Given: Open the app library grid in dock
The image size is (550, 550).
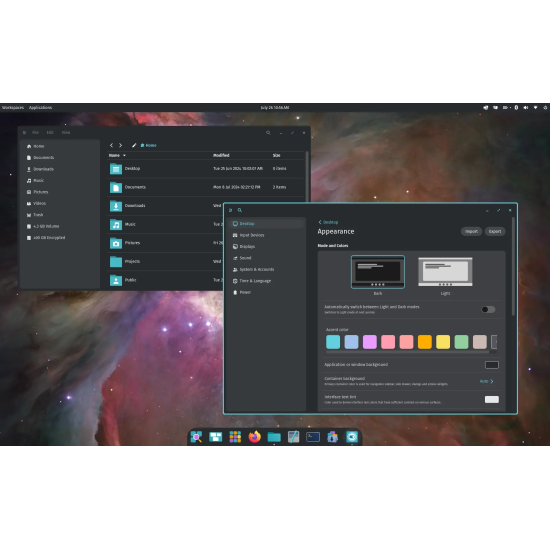Looking at the screenshot, I should pos(235,437).
